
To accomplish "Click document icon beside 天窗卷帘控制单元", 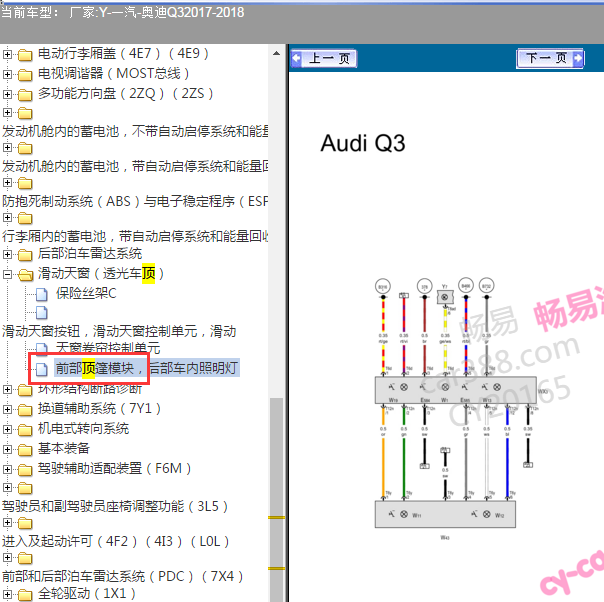I will coord(42,348).
